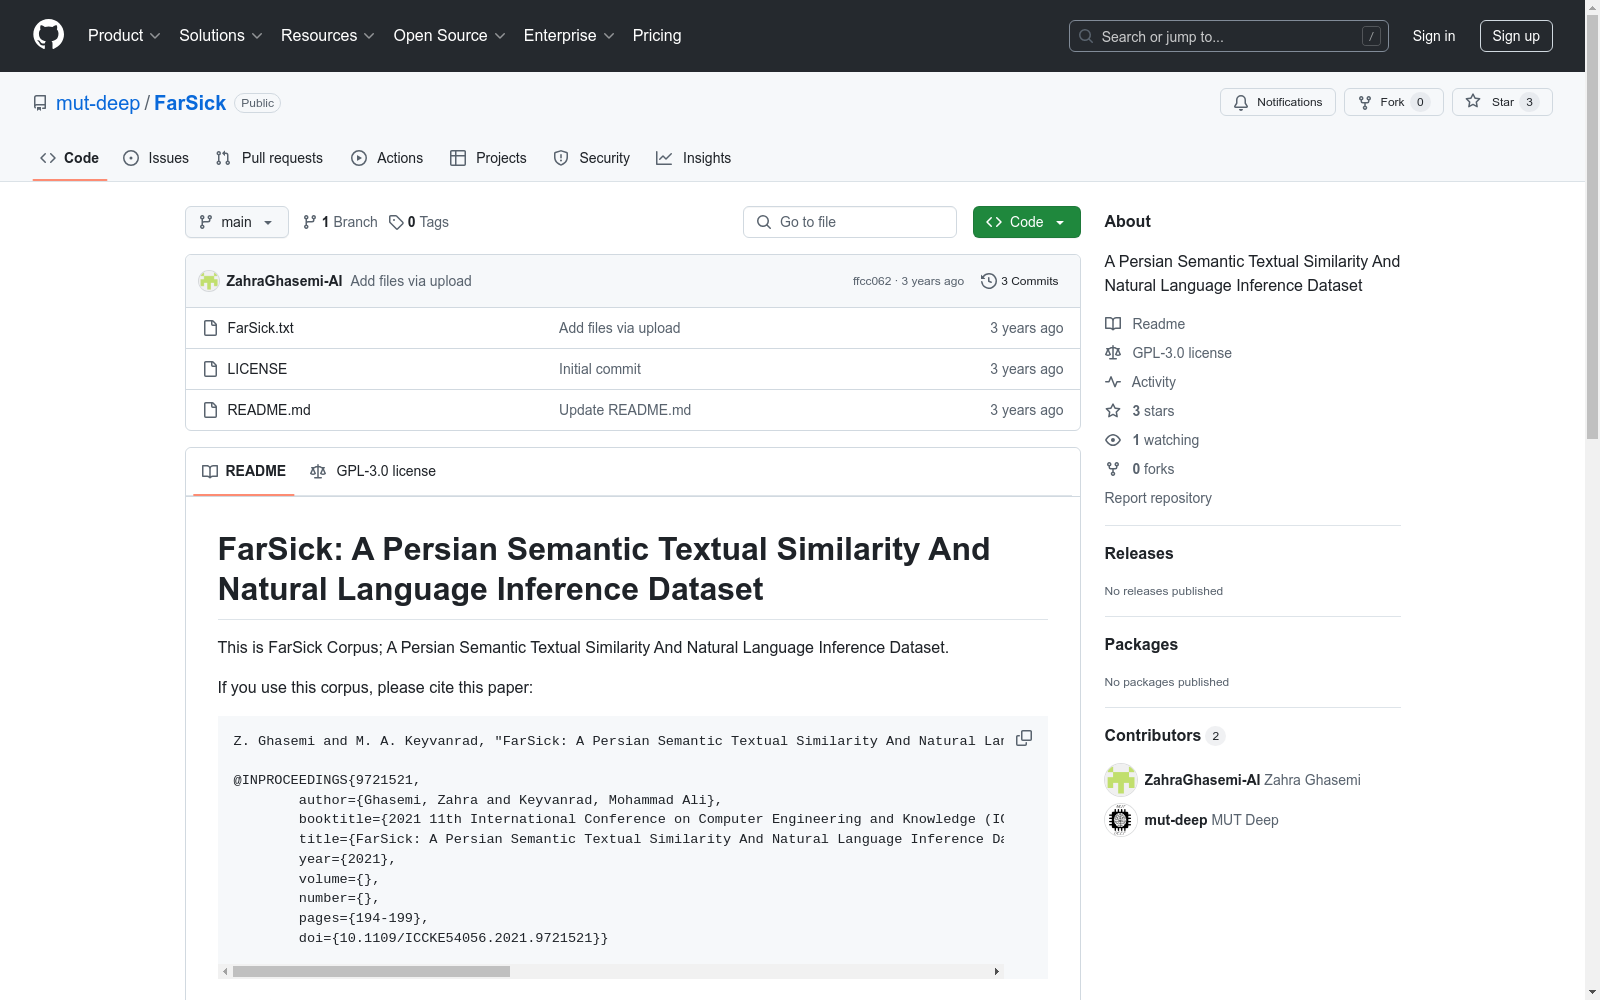
Task: Click the Notifications button
Action: coord(1278,102)
